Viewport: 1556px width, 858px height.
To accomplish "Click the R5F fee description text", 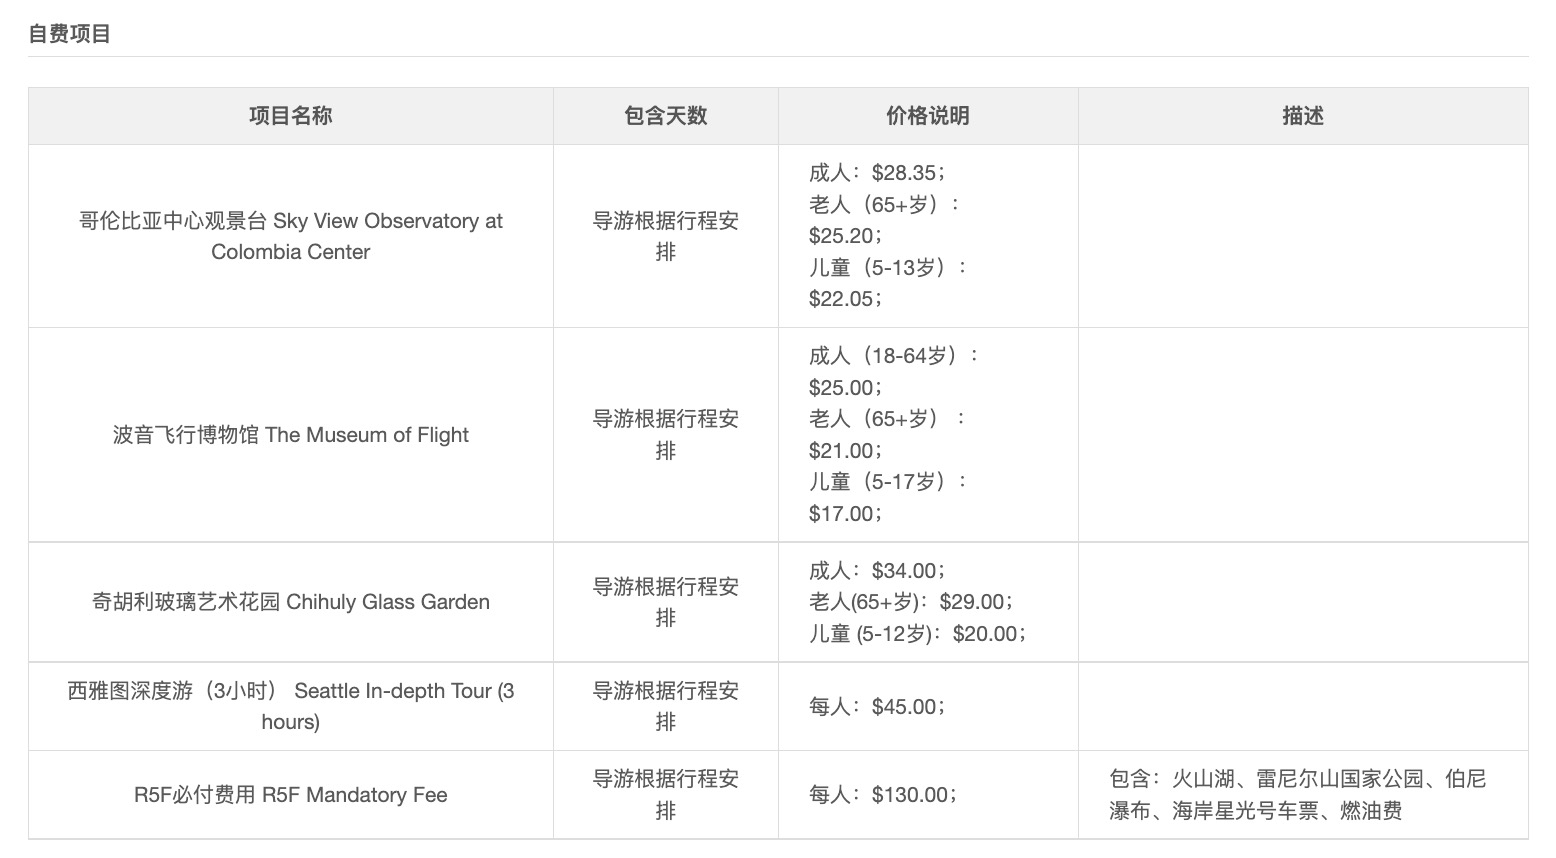I will (1297, 795).
